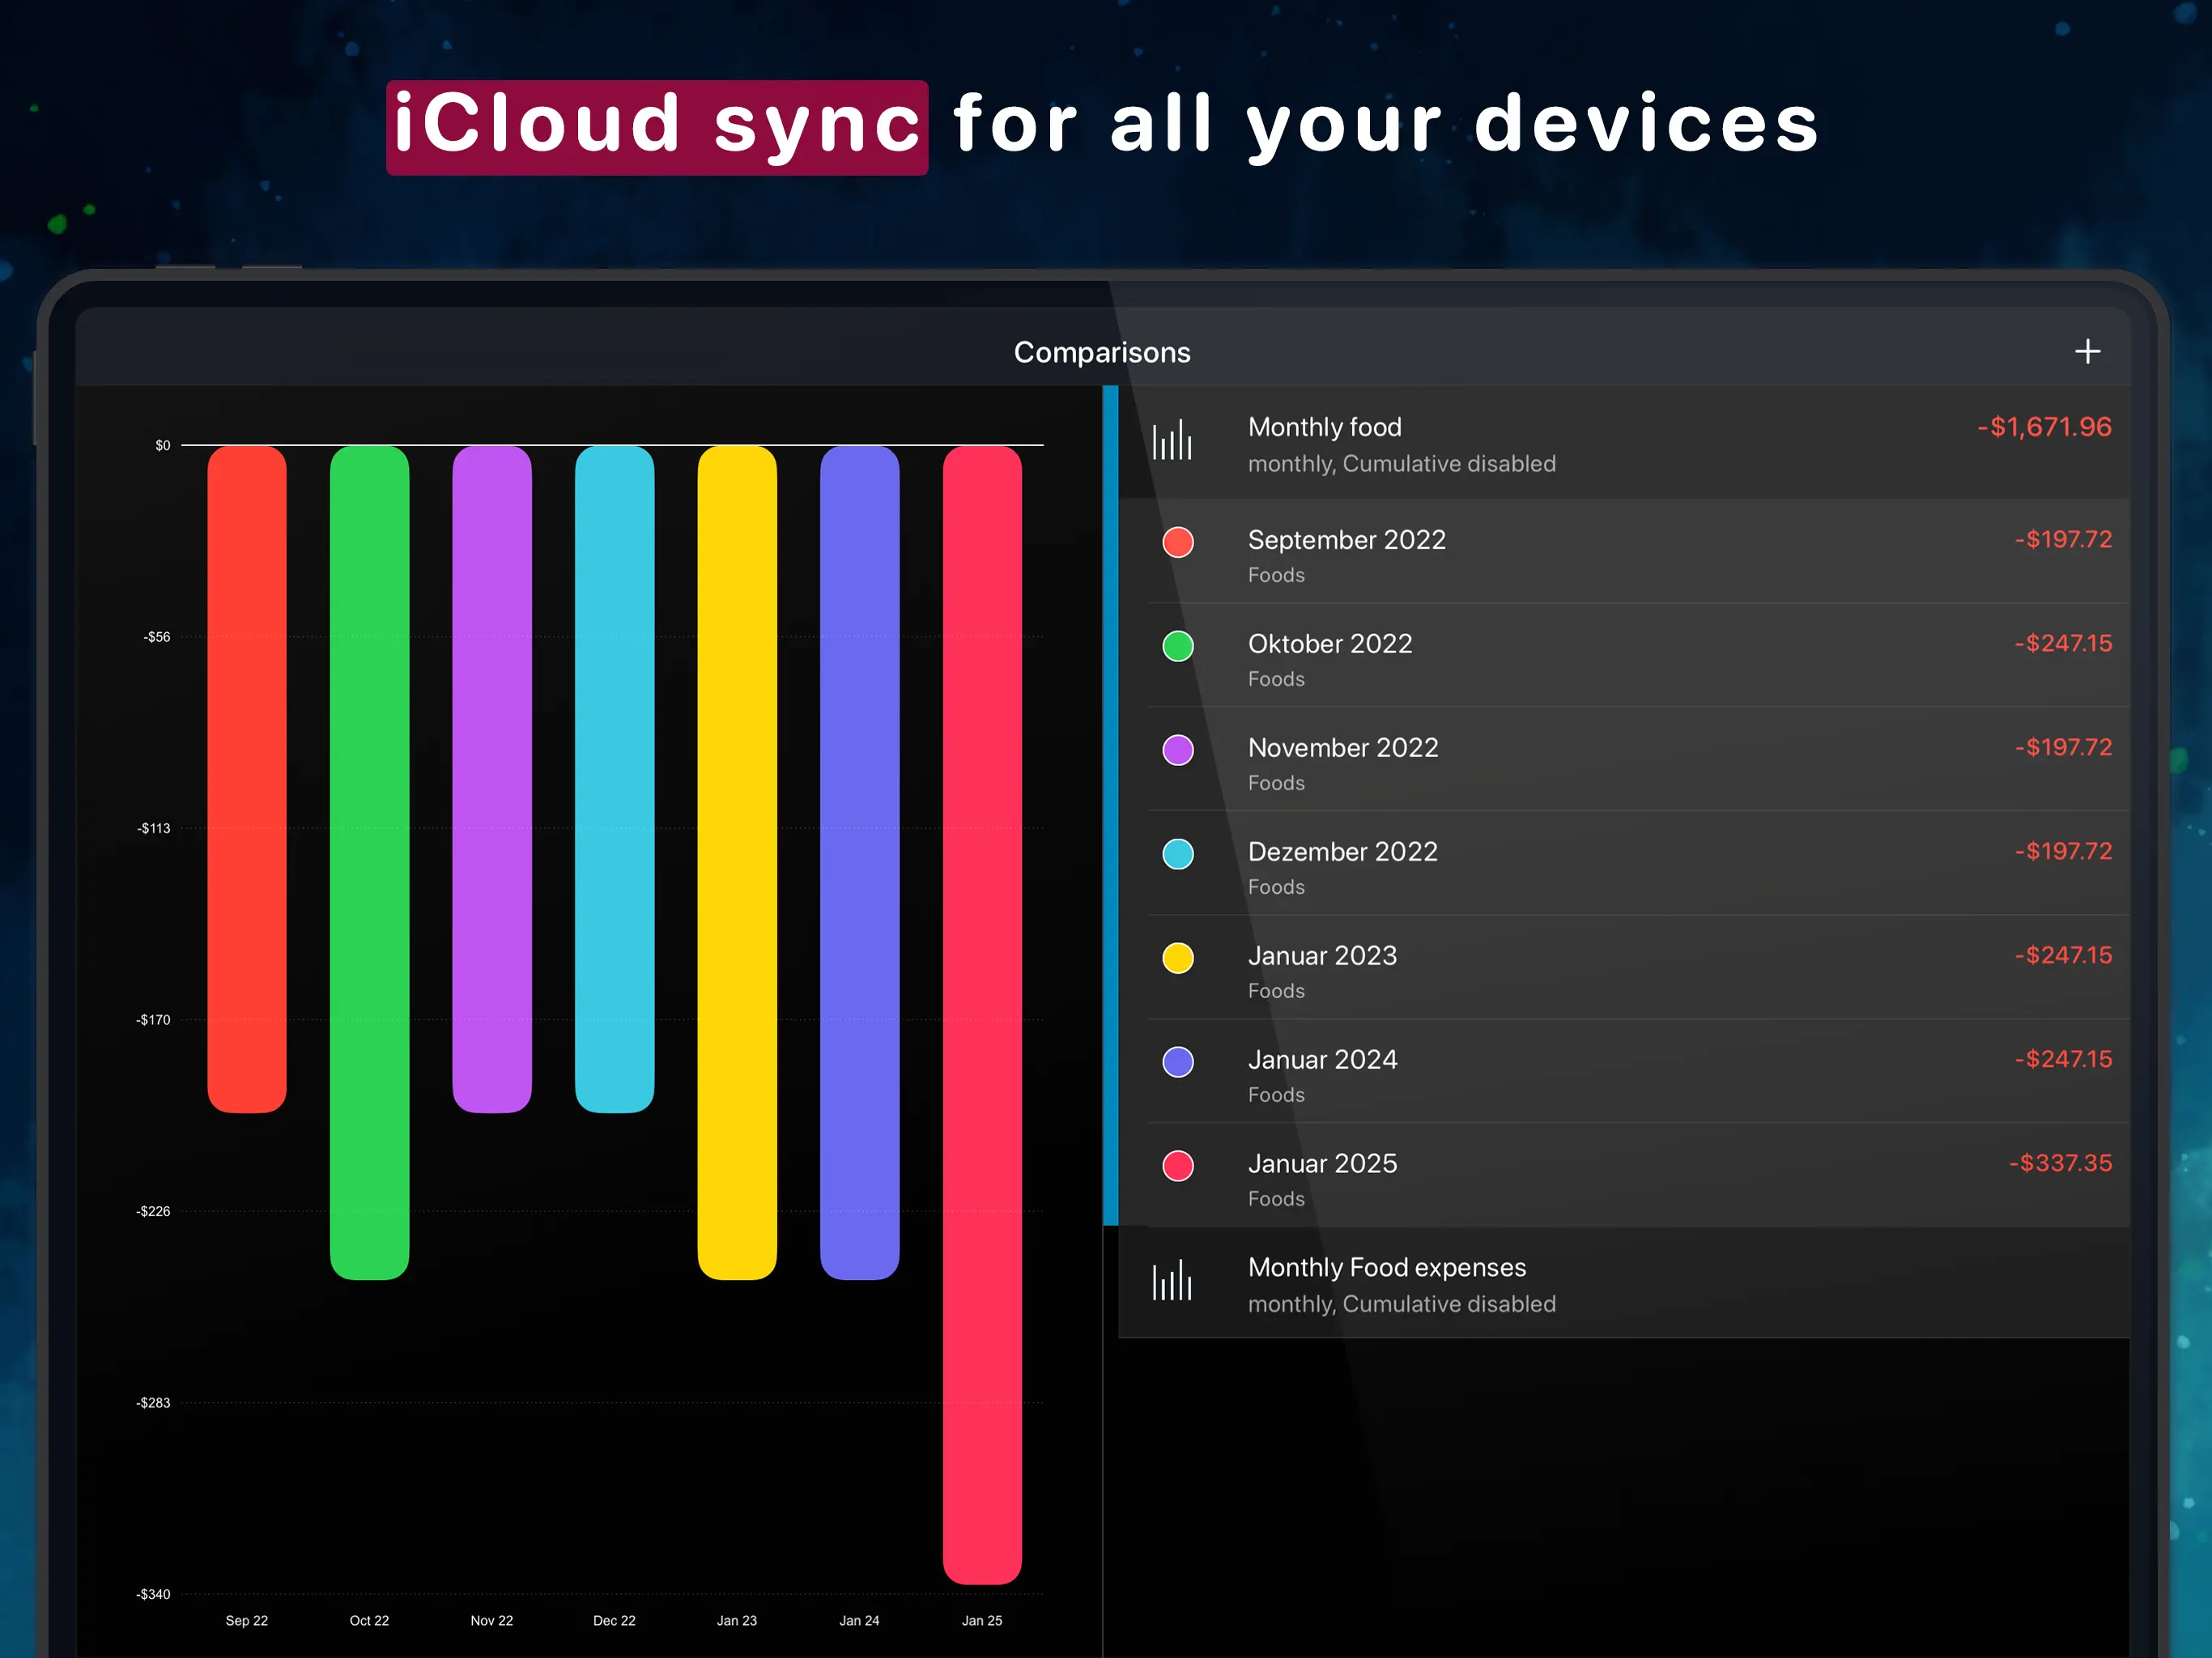Tap the green Oct 22 chart bar

369,862
